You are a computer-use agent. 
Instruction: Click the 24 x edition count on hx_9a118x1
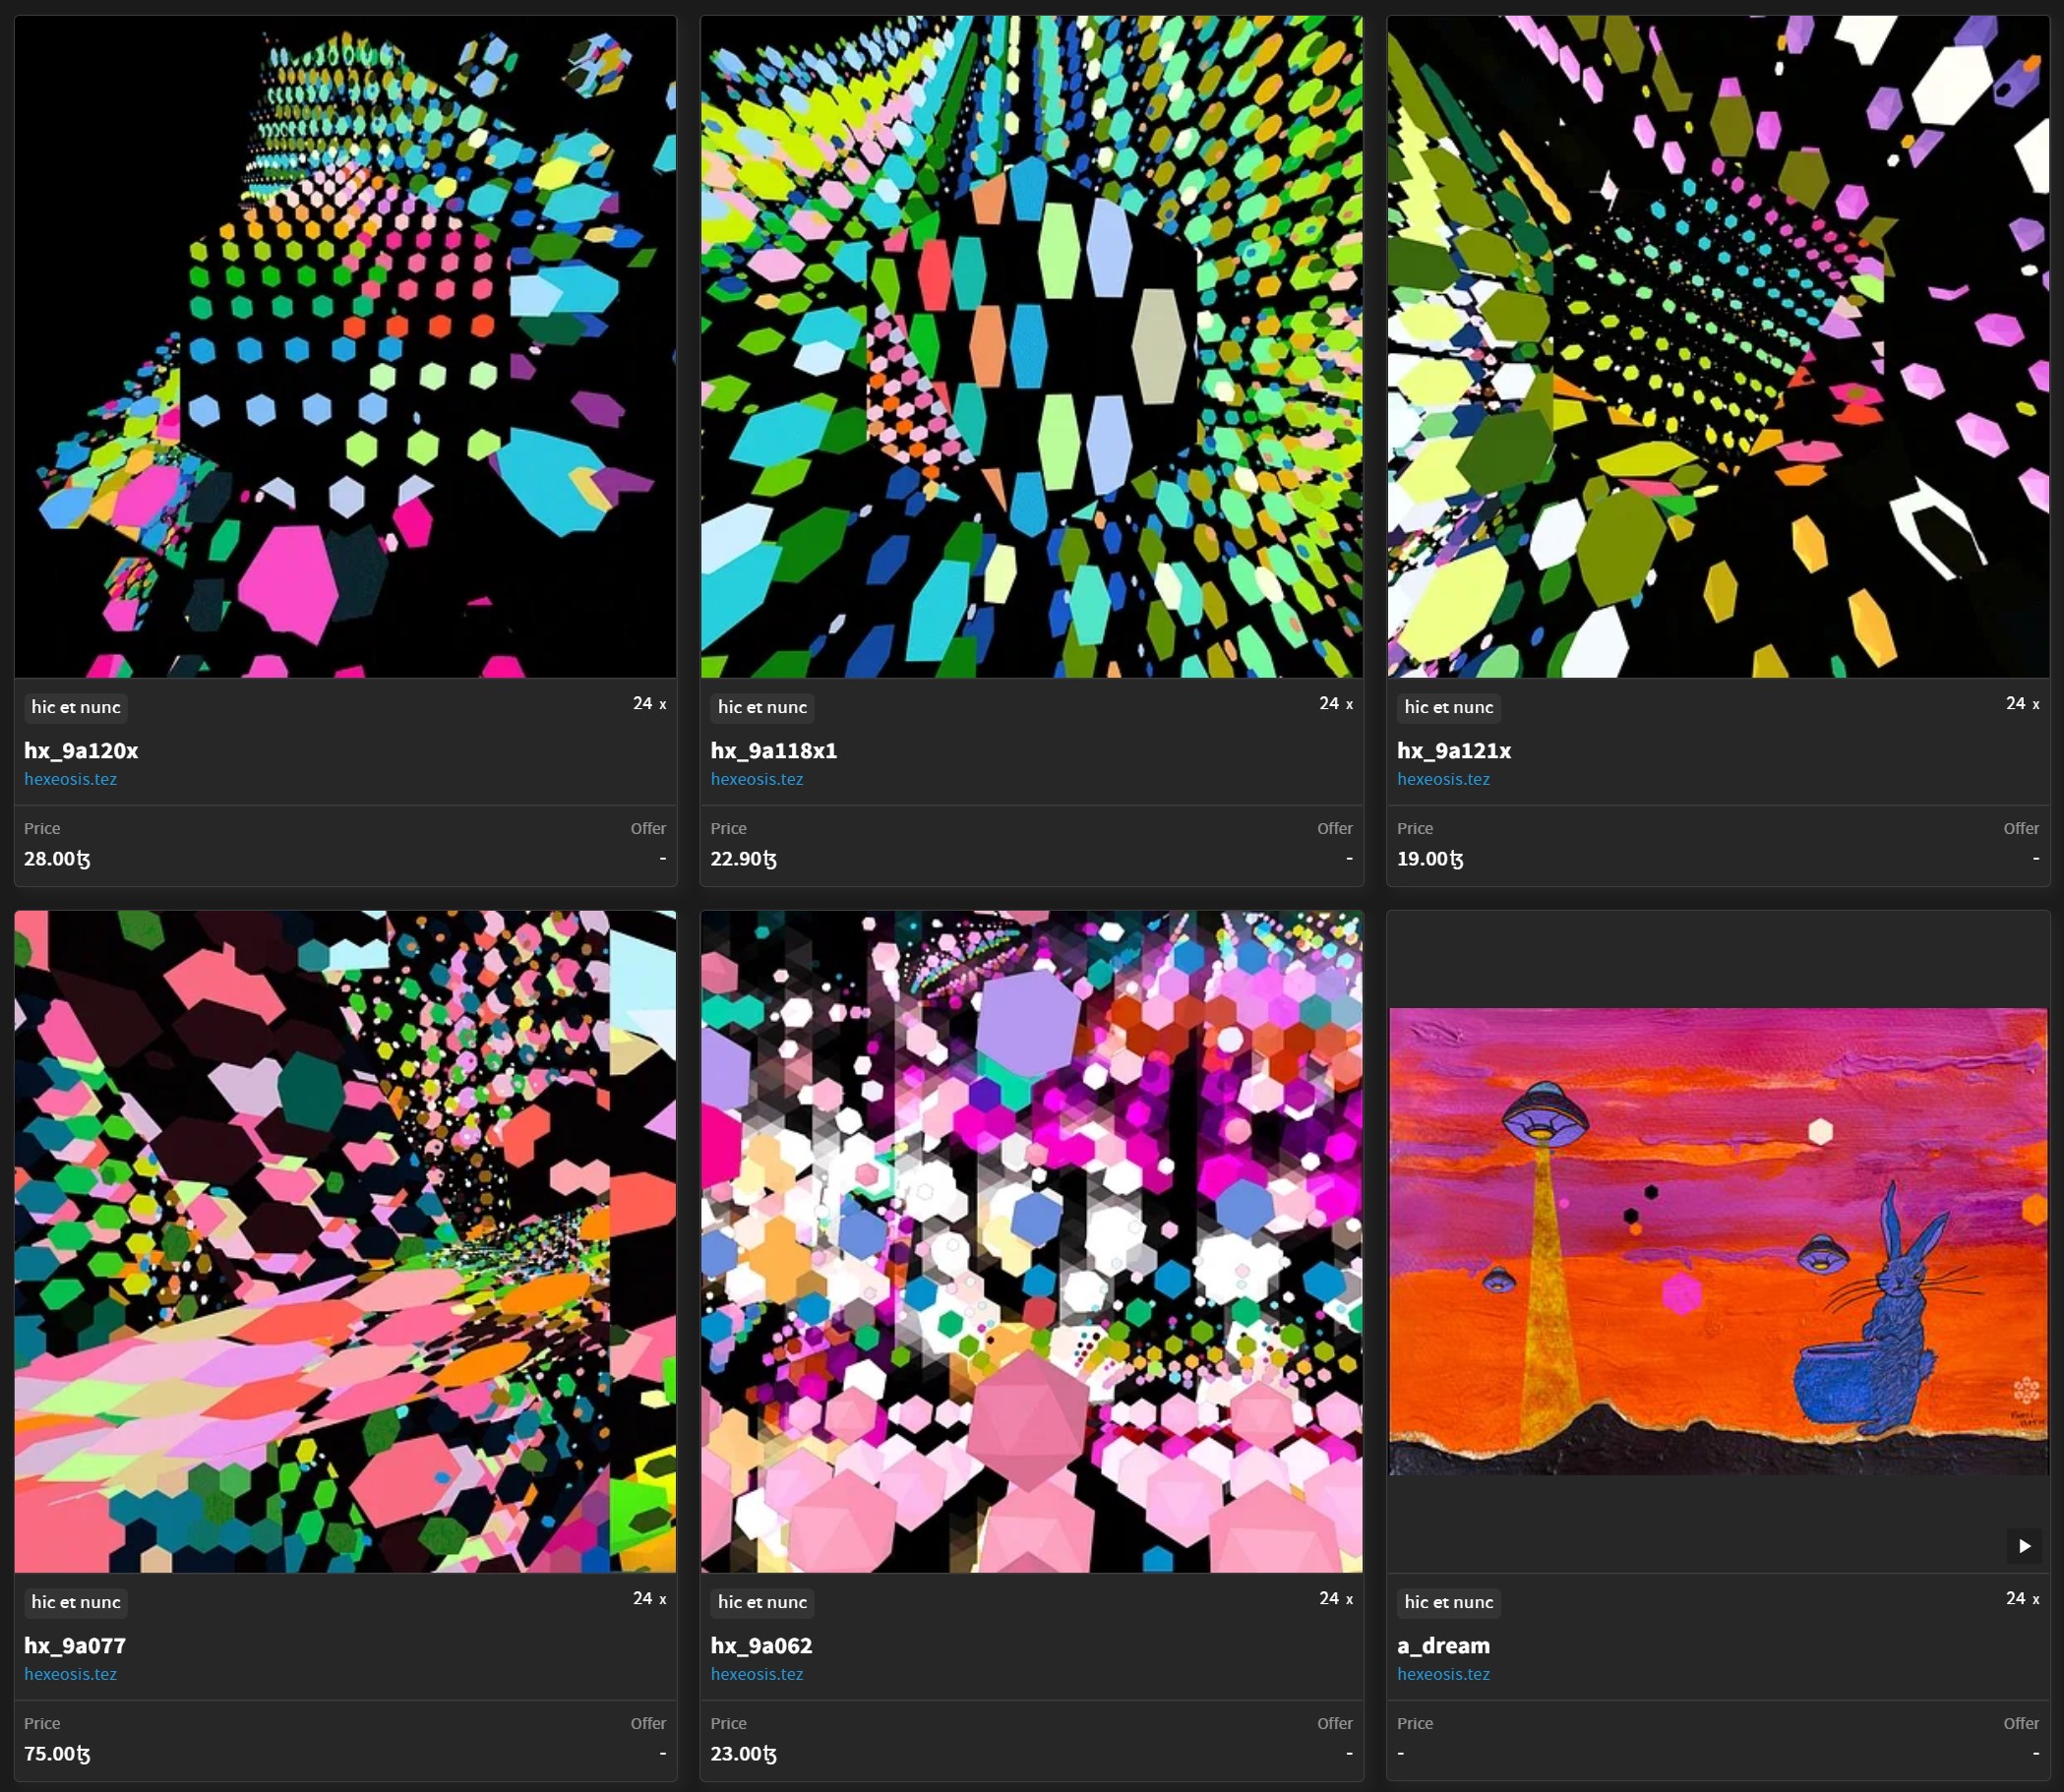pos(1335,704)
